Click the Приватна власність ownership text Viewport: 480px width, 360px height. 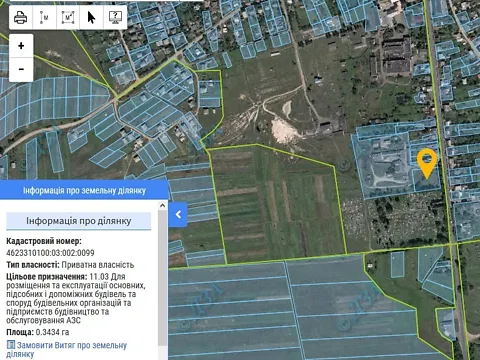pos(98,265)
